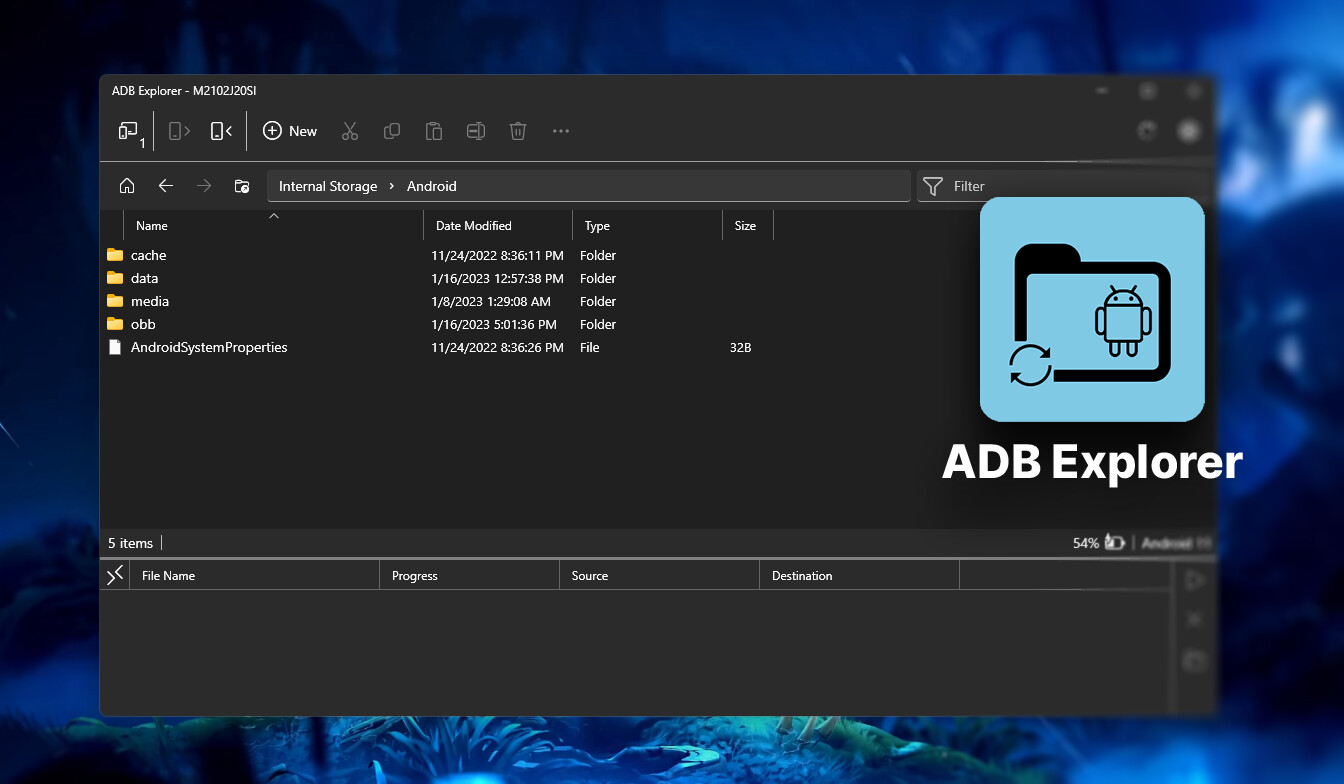Click the media folder icon

115,301
